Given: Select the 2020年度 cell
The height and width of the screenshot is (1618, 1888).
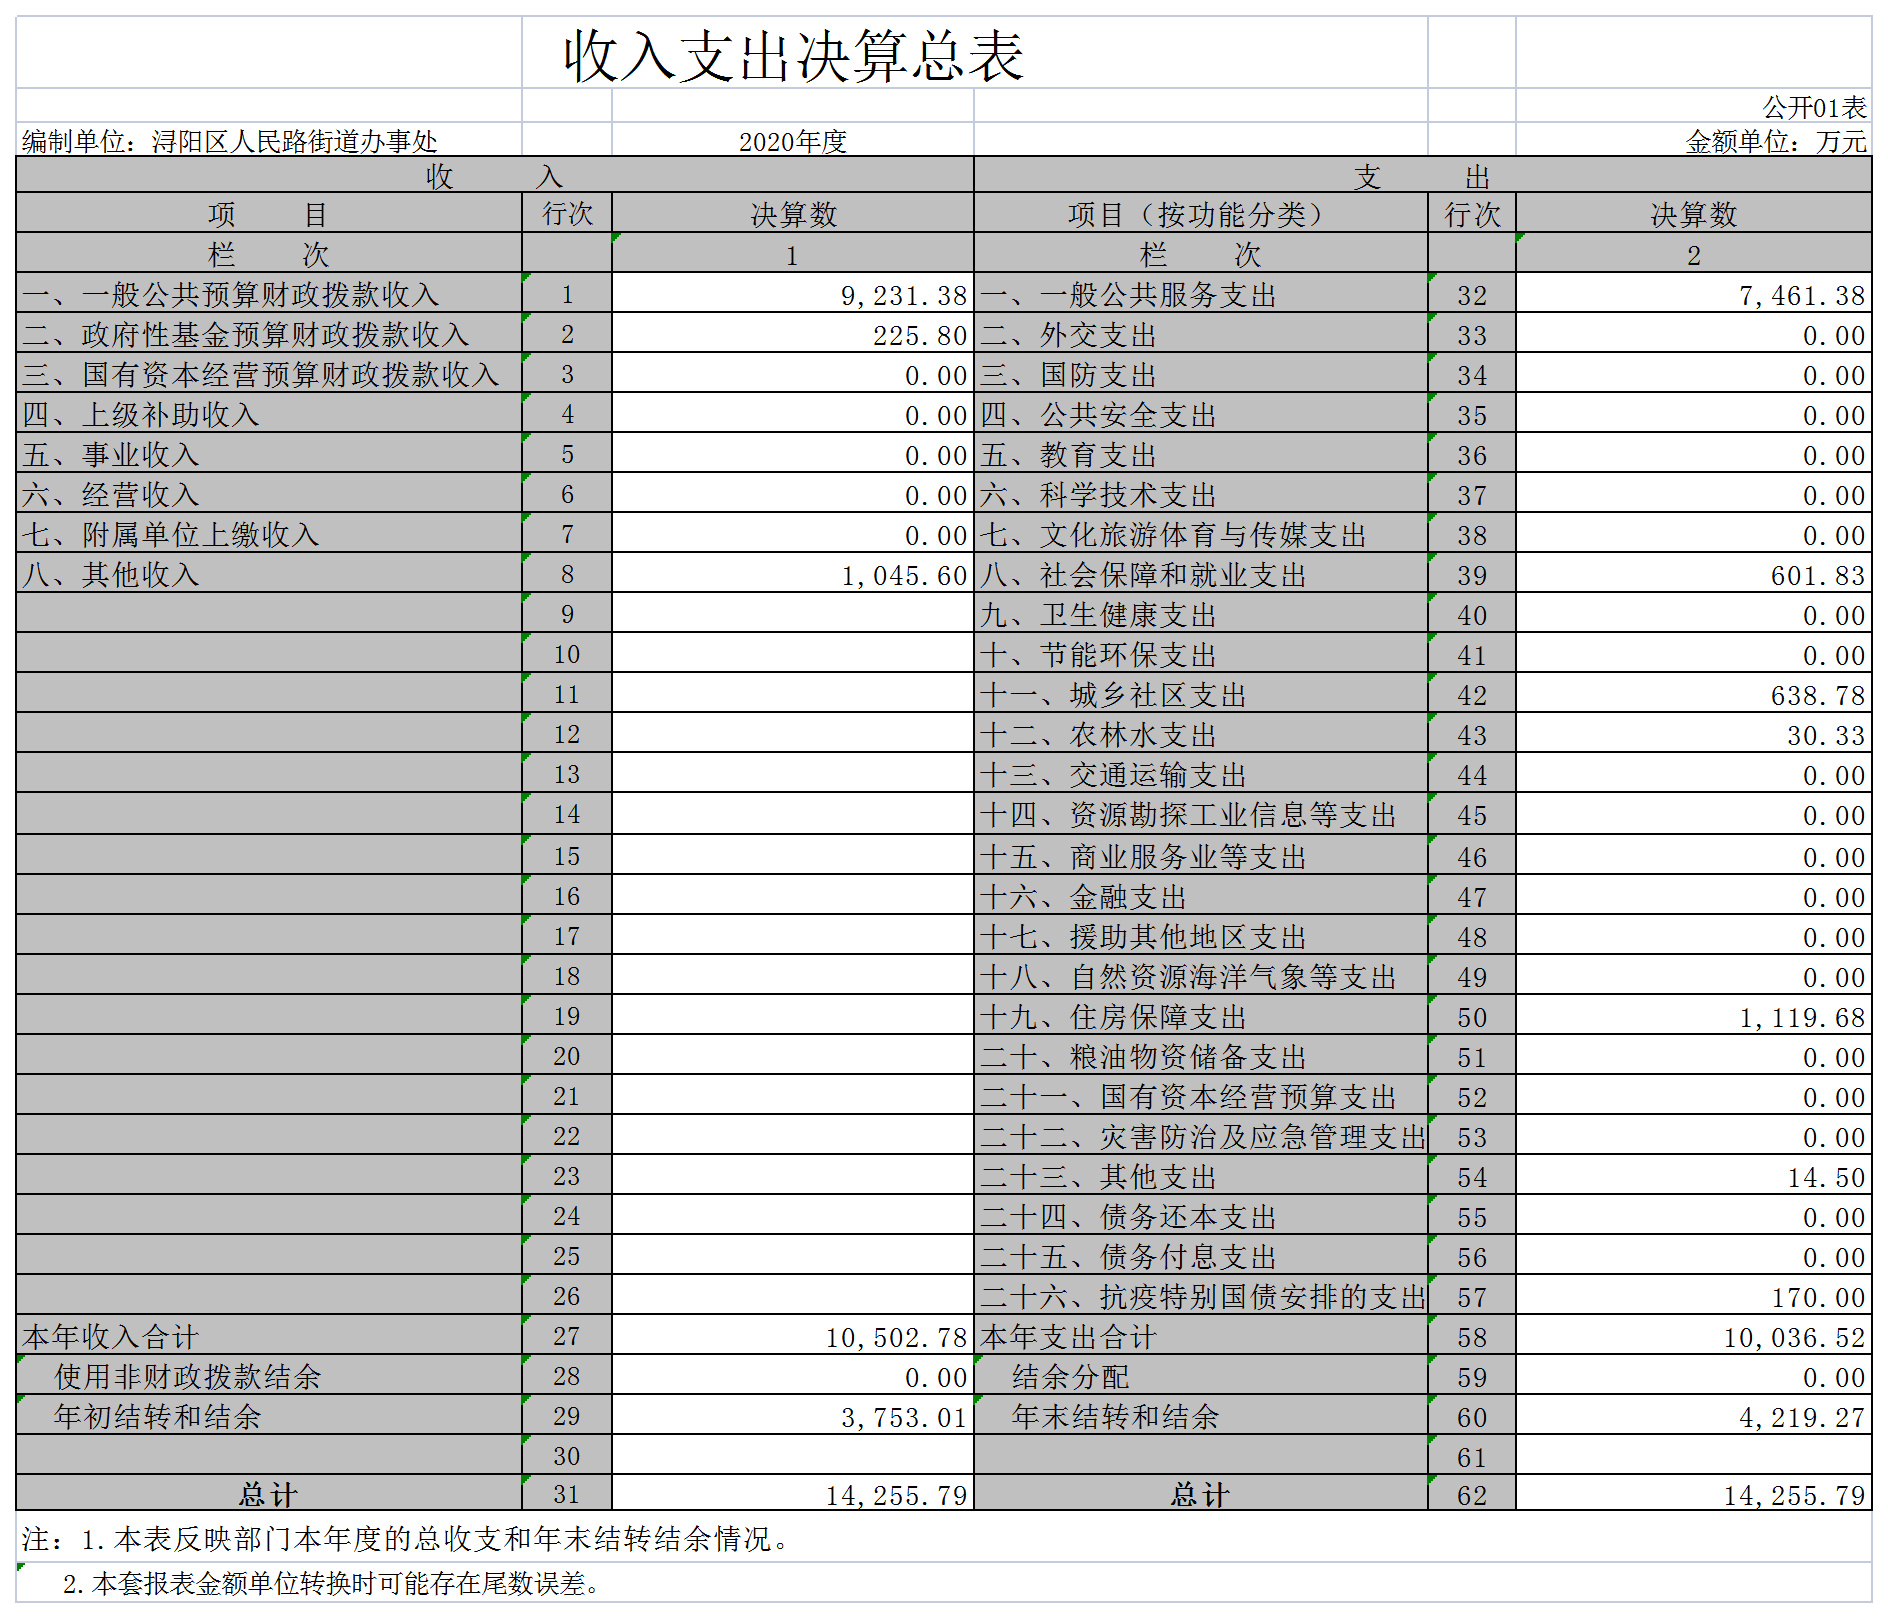Looking at the screenshot, I should click(x=790, y=141).
